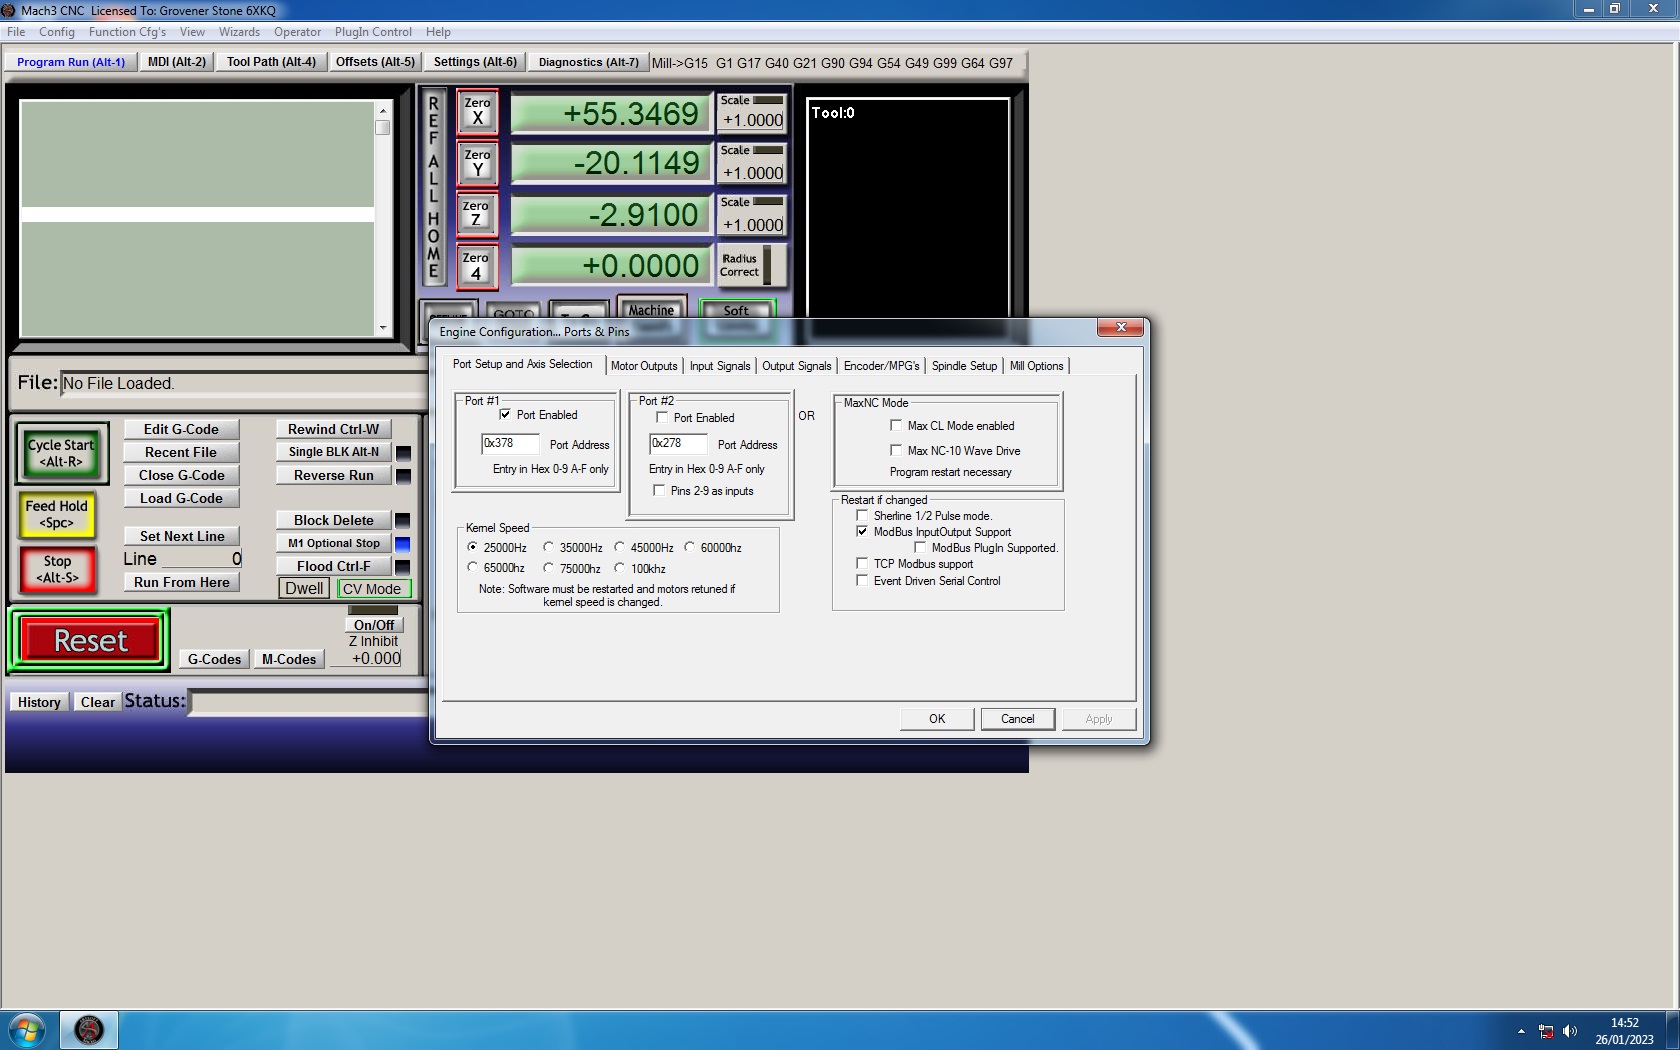1680x1050 pixels.
Task: Click the Zero Y axis button
Action: (x=477, y=163)
